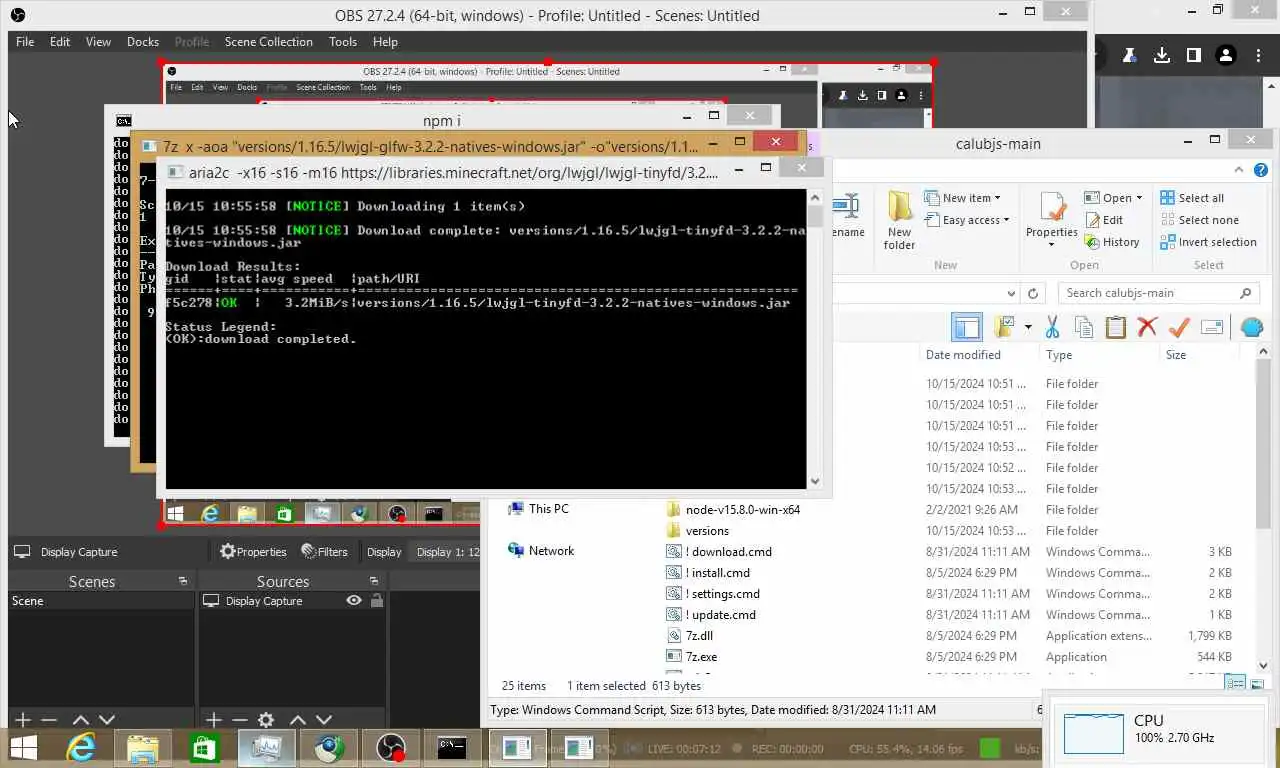Click Invert selection in ribbon

tap(1208, 242)
